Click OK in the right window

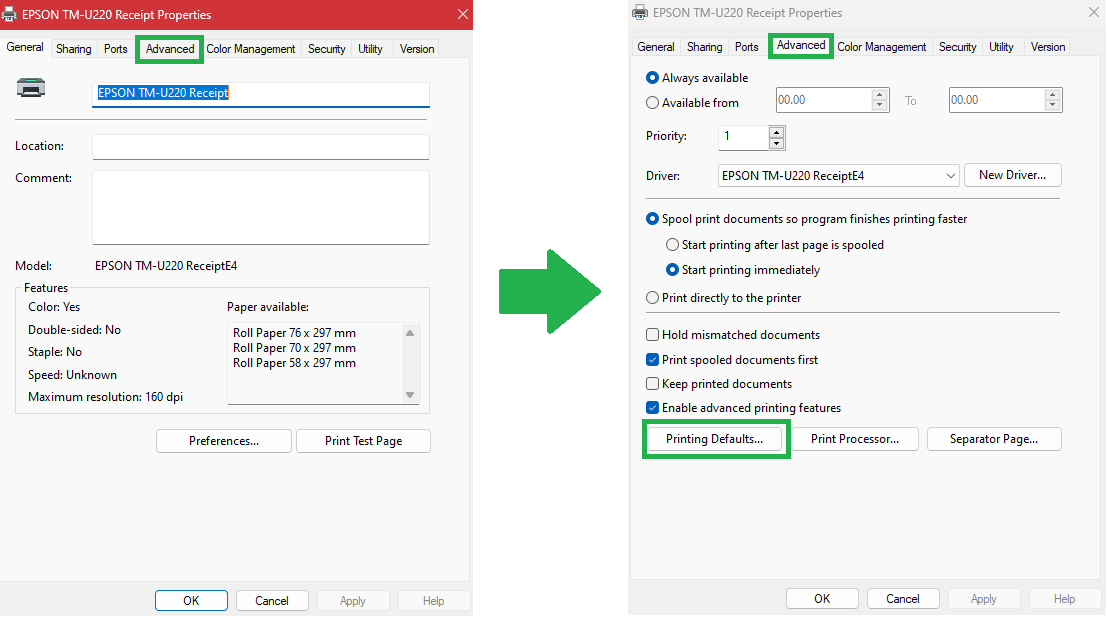(822, 599)
